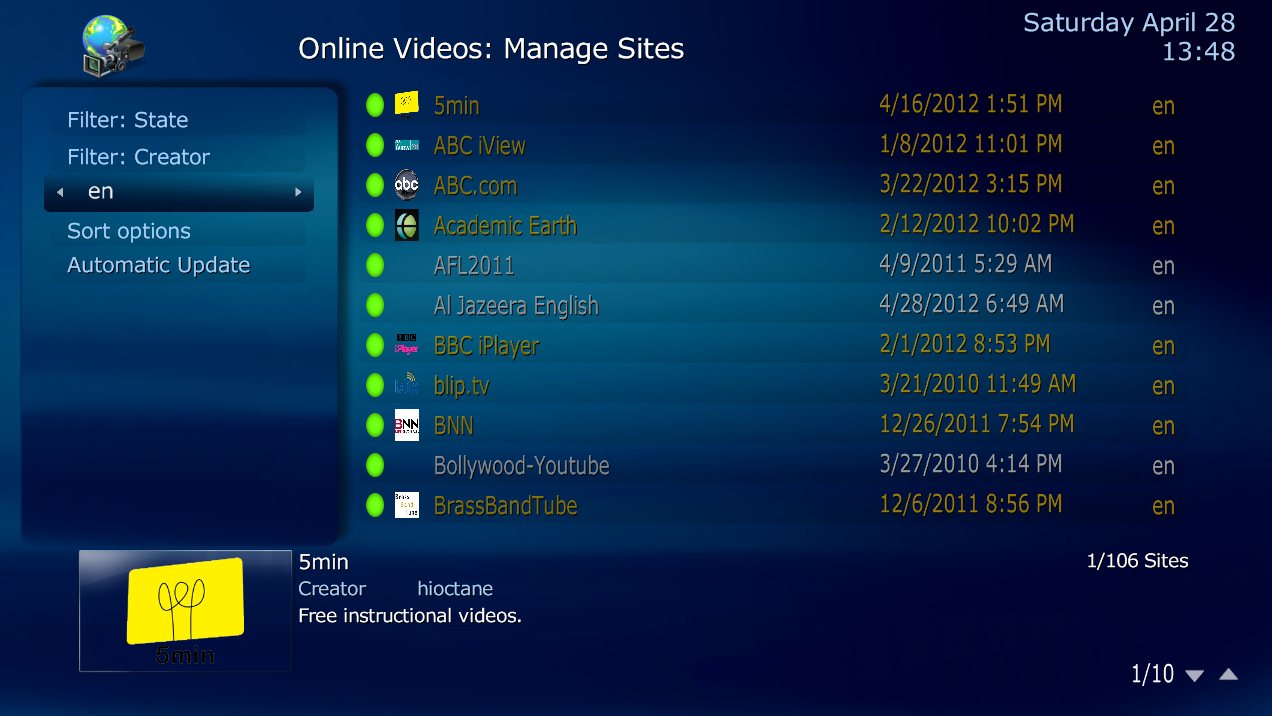Click the date 3/21/2010 11:49 AM
This screenshot has width=1272, height=716.
pos(977,384)
